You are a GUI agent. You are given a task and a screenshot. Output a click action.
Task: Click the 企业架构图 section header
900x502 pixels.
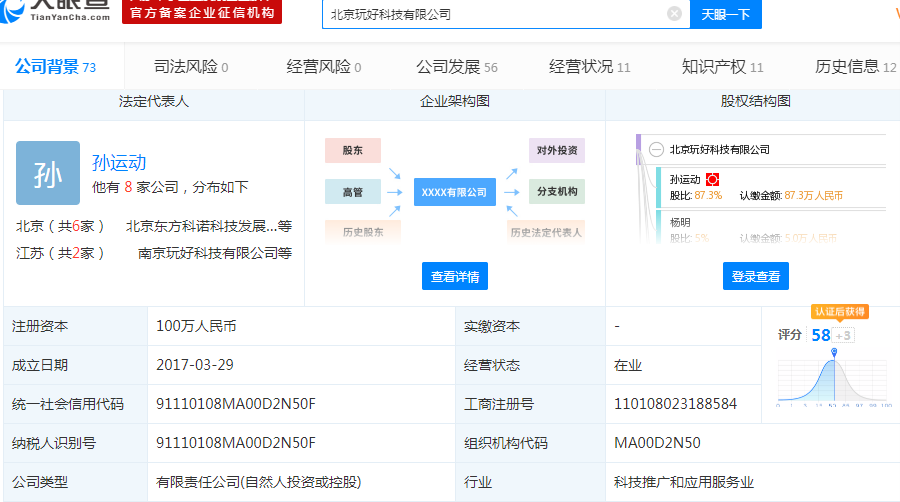[x=455, y=102]
